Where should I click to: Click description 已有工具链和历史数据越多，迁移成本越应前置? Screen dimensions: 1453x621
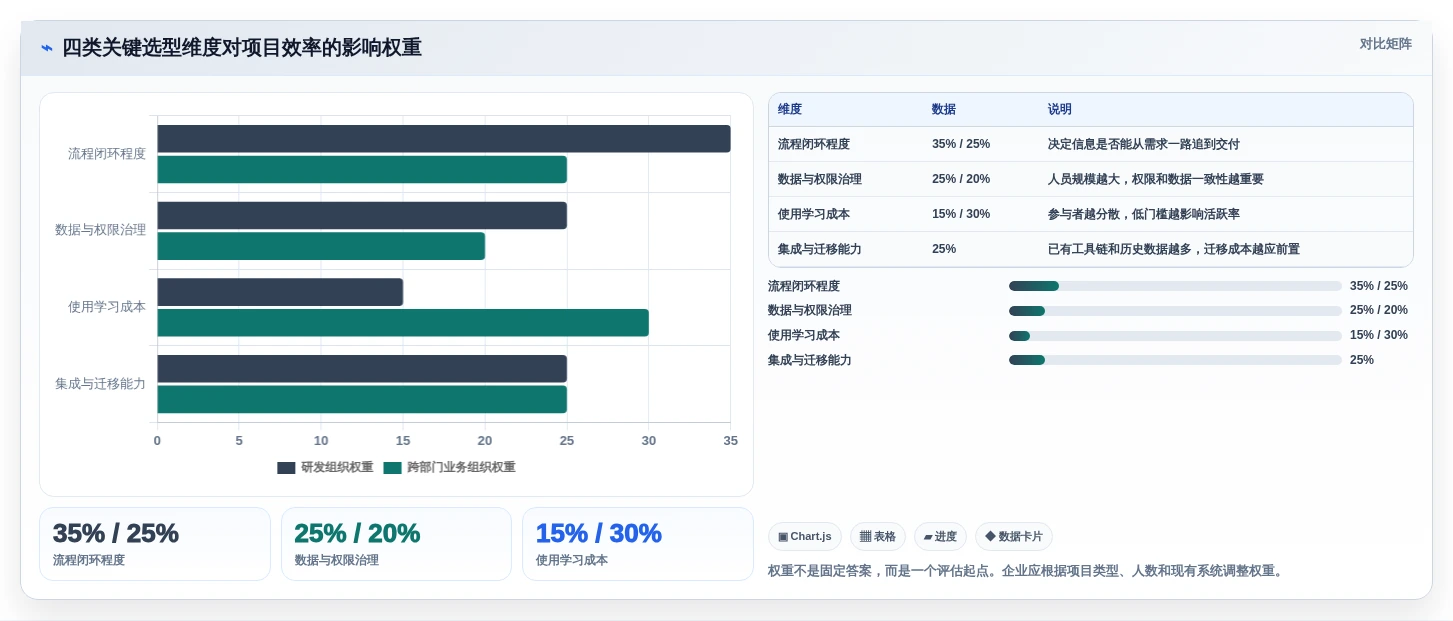(x=1174, y=249)
